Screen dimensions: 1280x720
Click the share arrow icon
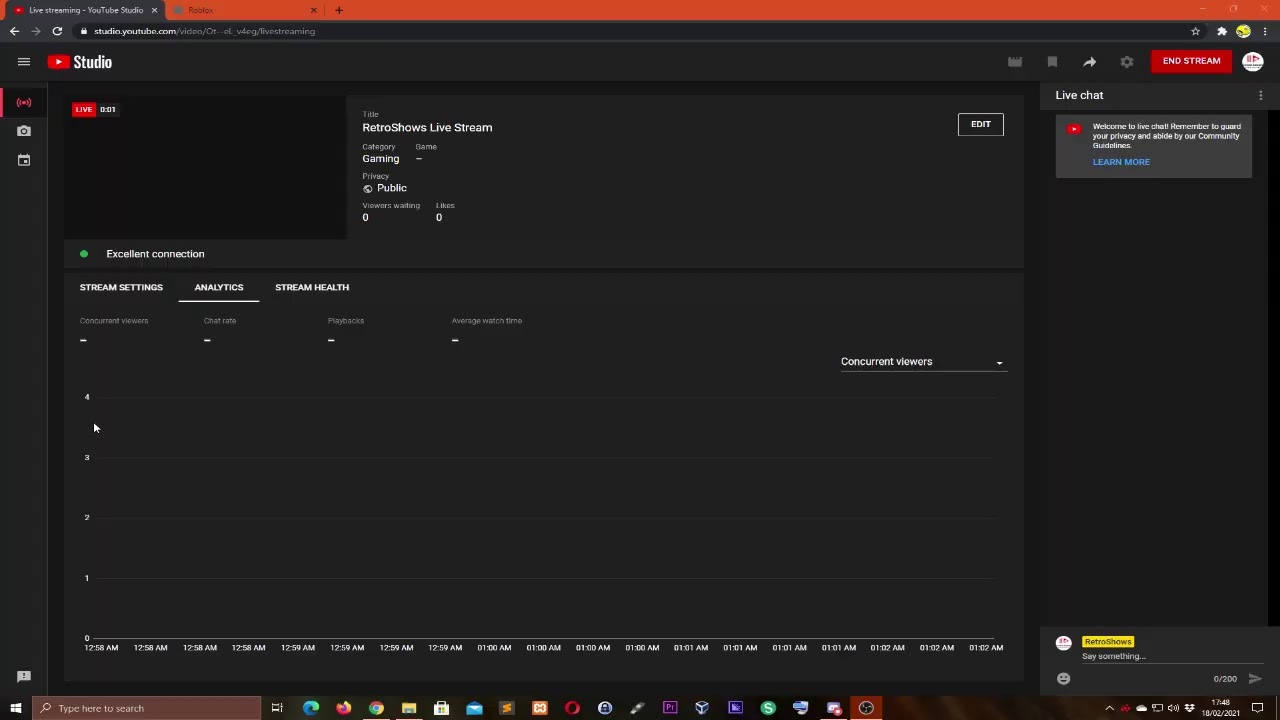coord(1089,62)
